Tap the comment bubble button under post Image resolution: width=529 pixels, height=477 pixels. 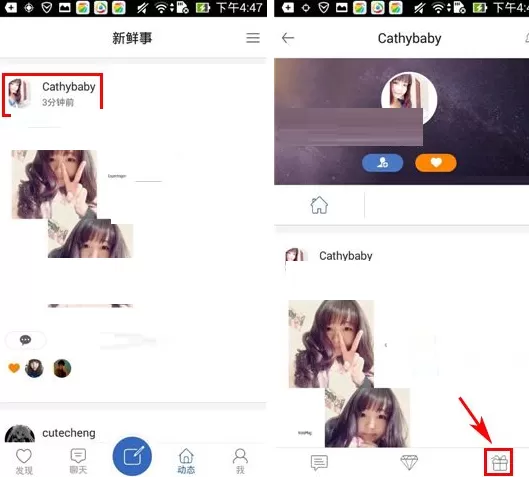point(26,340)
